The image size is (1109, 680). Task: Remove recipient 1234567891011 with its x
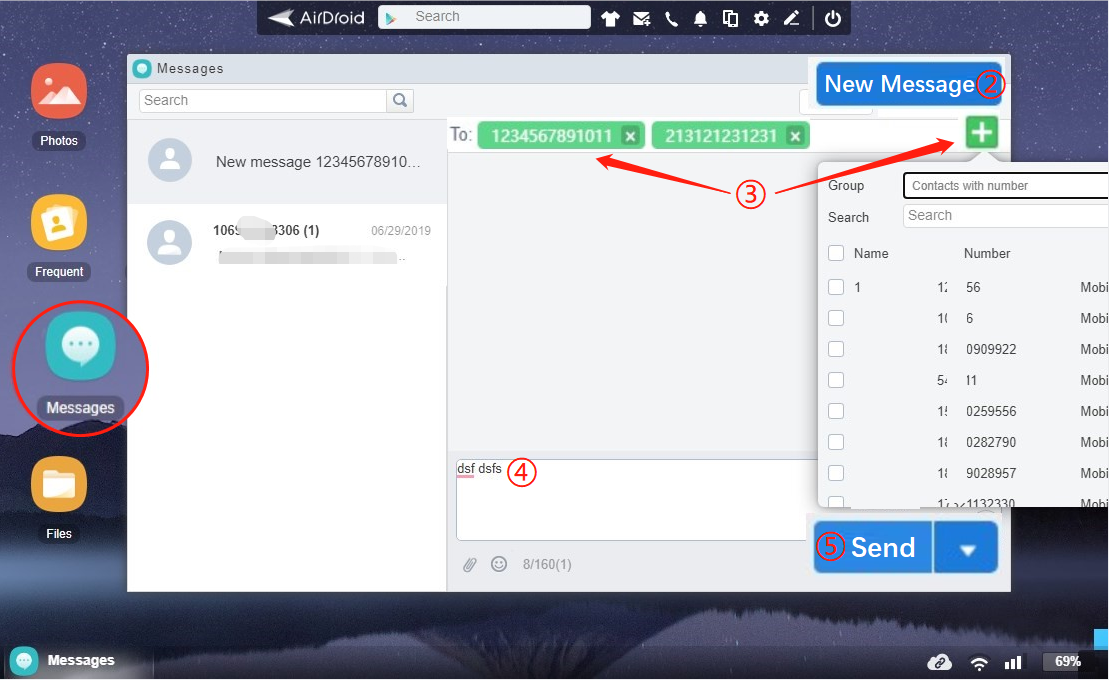(631, 134)
